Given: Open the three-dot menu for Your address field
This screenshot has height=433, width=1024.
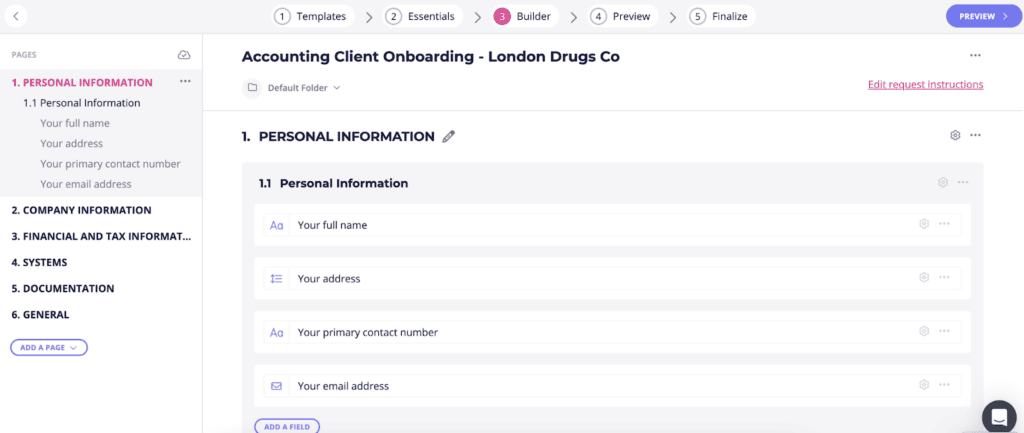Looking at the screenshot, I should click(944, 277).
